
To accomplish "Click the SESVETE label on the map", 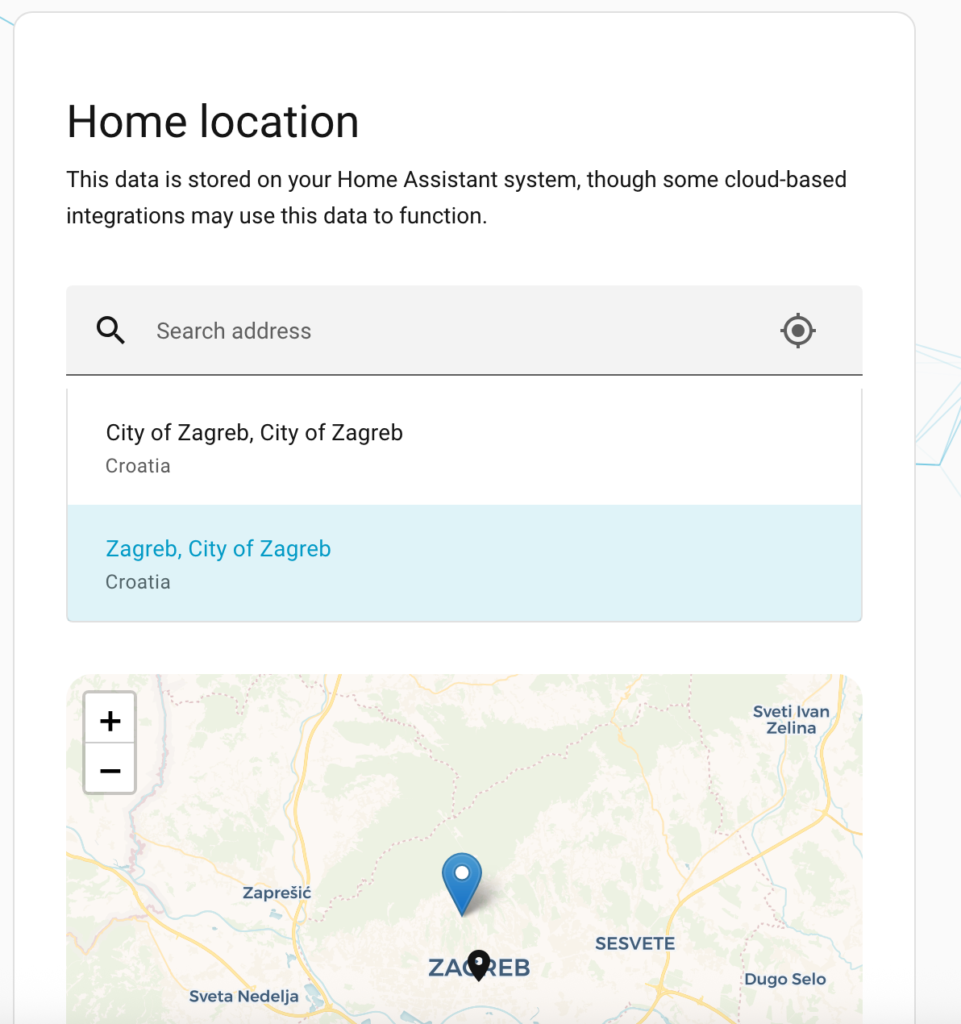I will 635,943.
